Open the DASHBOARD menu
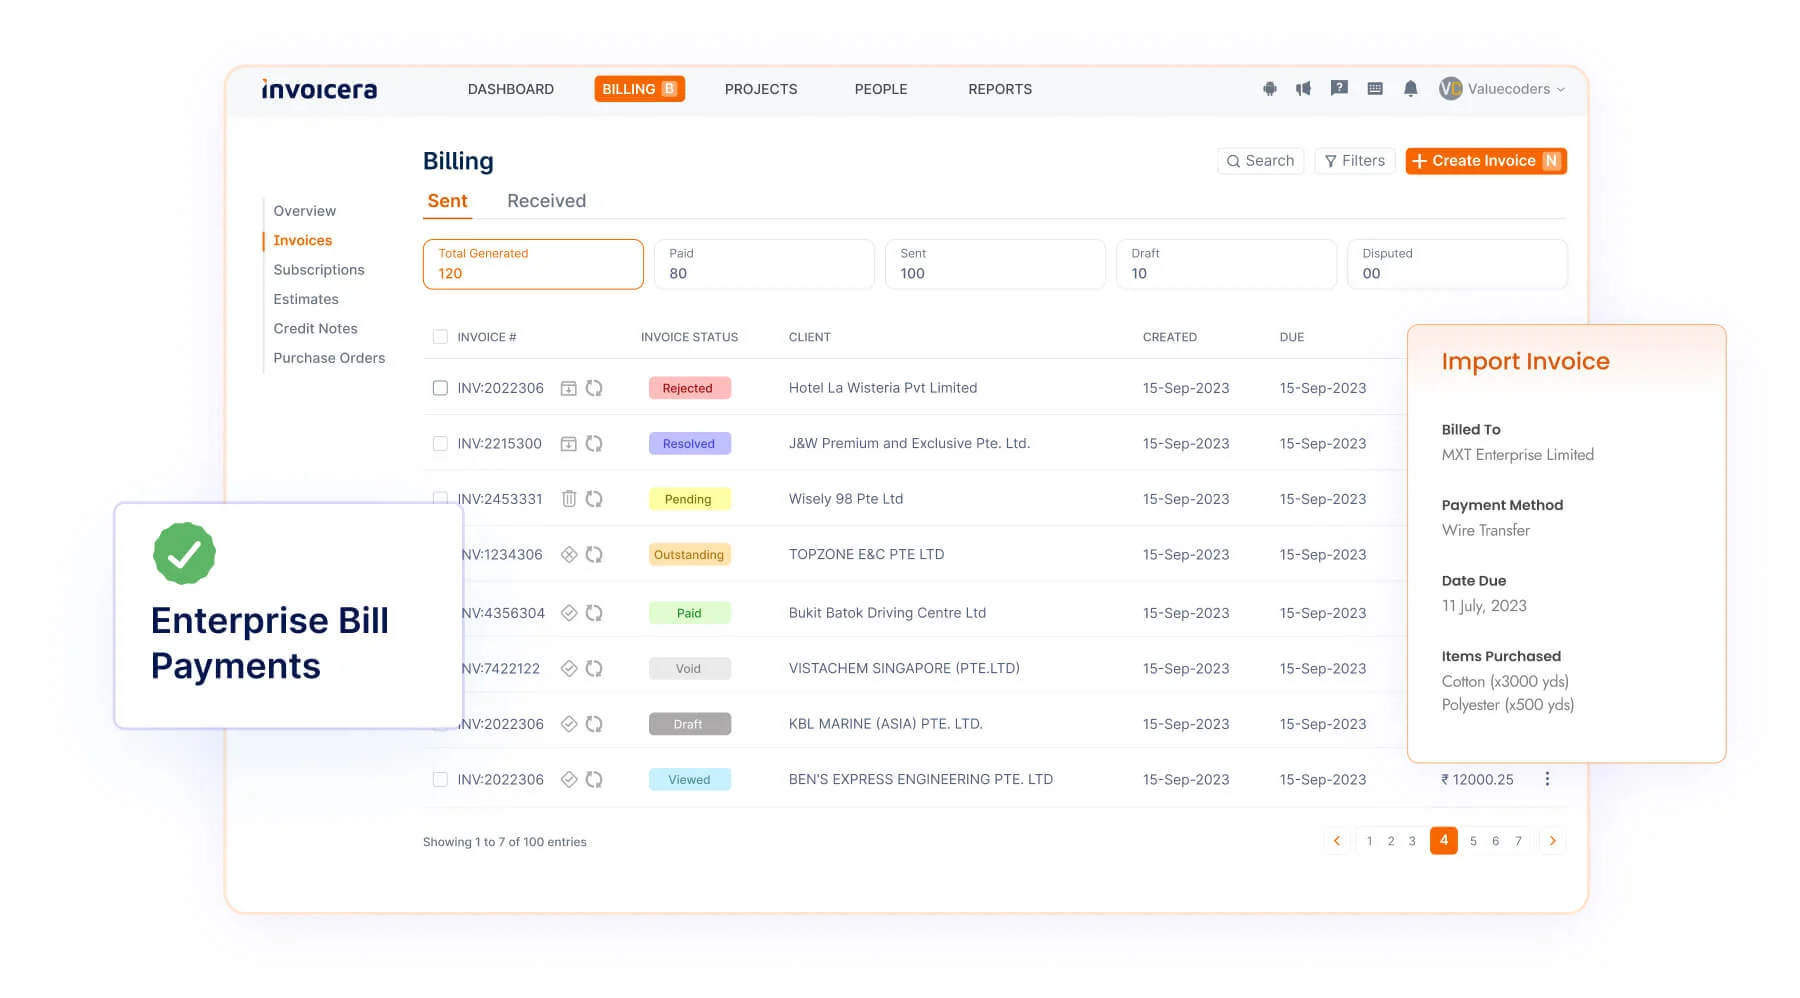 pos(511,89)
